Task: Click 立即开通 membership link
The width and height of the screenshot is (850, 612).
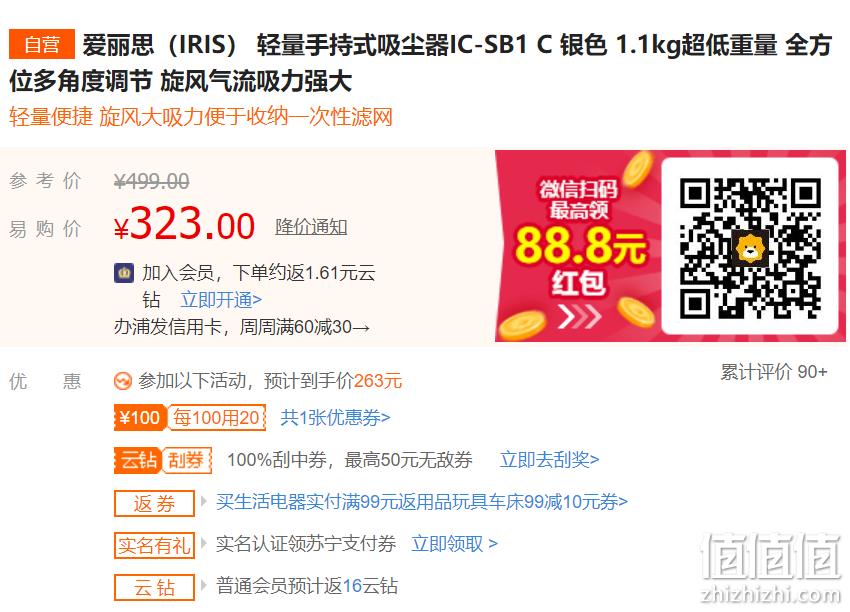Action: pyautogui.click(x=221, y=299)
